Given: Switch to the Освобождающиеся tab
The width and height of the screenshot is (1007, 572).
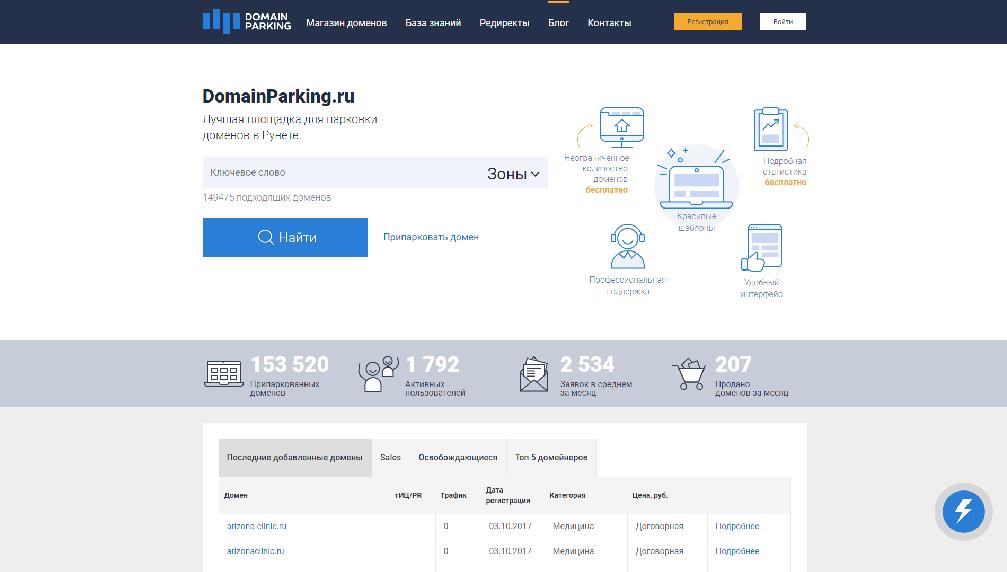Looking at the screenshot, I should tap(457, 458).
